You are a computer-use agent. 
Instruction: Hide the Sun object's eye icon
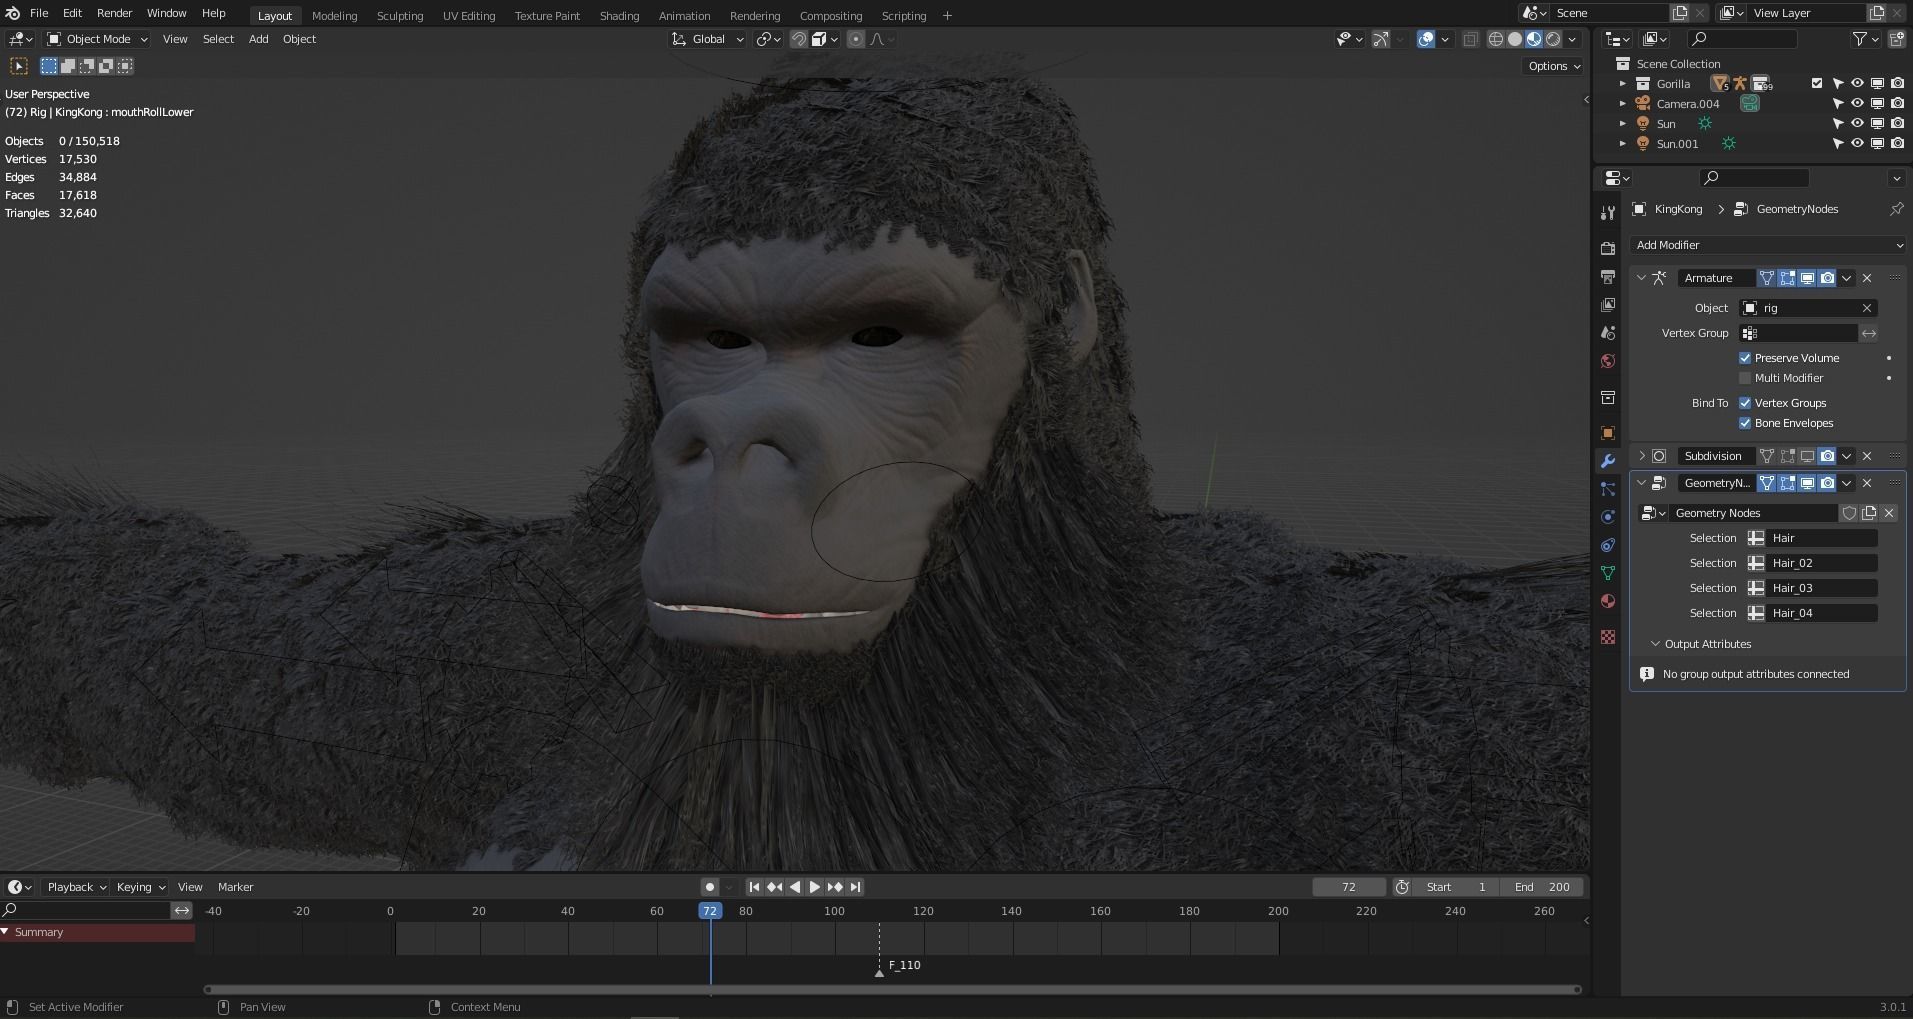(1857, 123)
